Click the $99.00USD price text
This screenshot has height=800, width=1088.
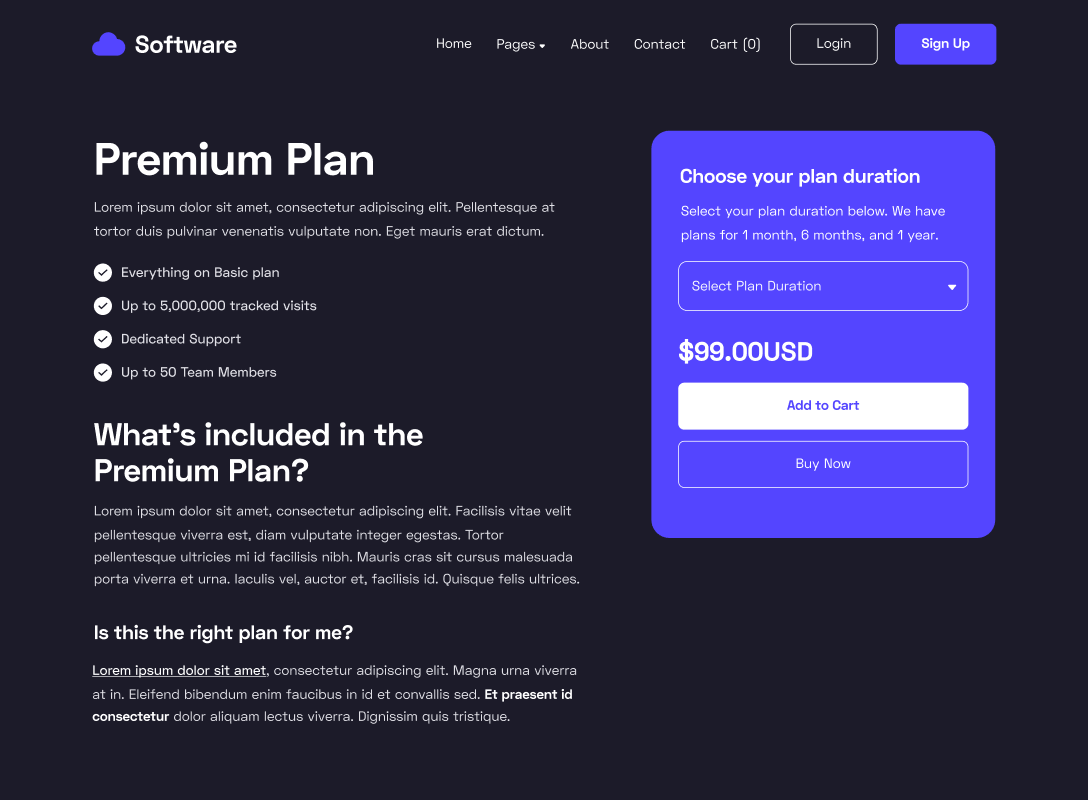(x=746, y=351)
